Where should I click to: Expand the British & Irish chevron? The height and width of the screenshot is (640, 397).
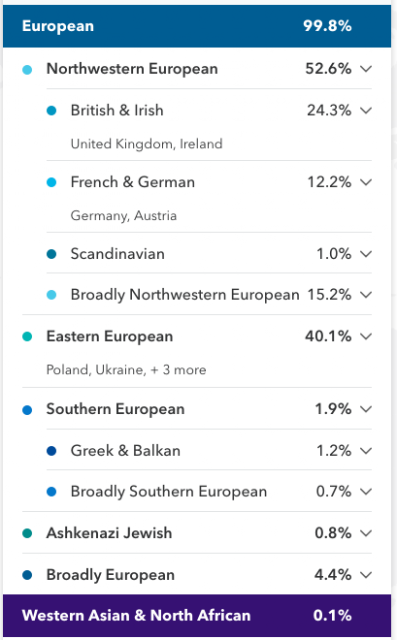pyautogui.click(x=366, y=110)
